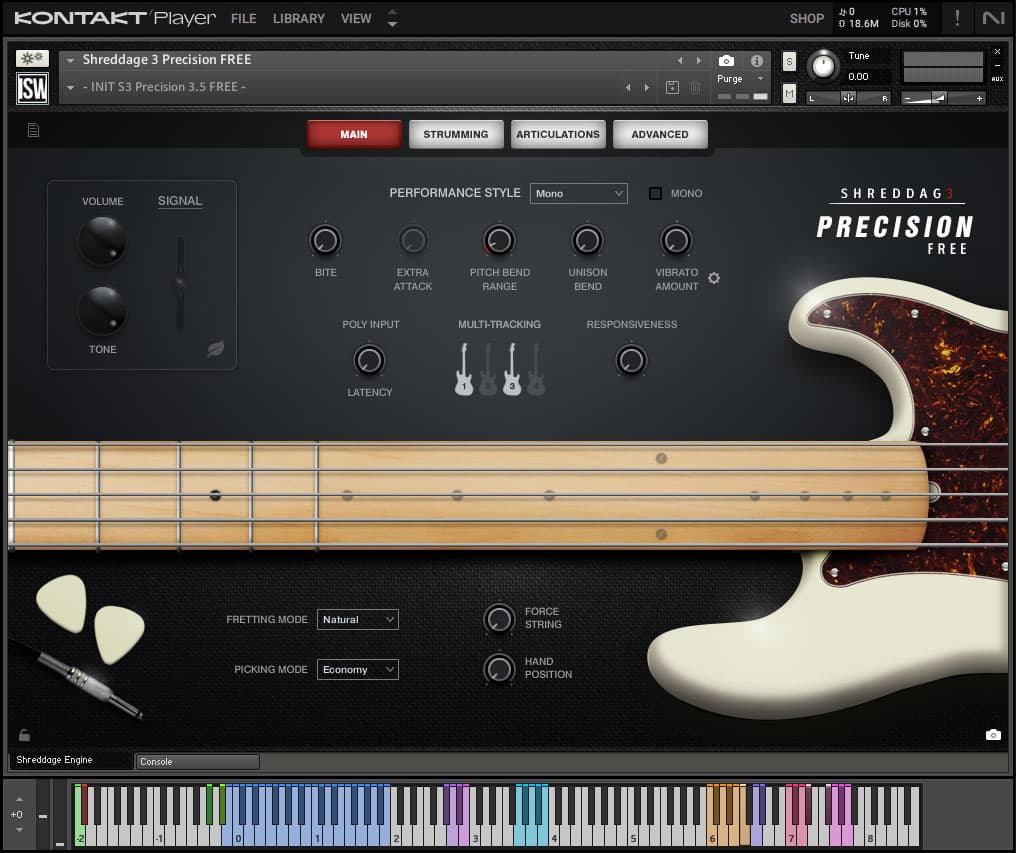The height and width of the screenshot is (853, 1016).
Task: Open the Console tab
Action: tap(197, 762)
